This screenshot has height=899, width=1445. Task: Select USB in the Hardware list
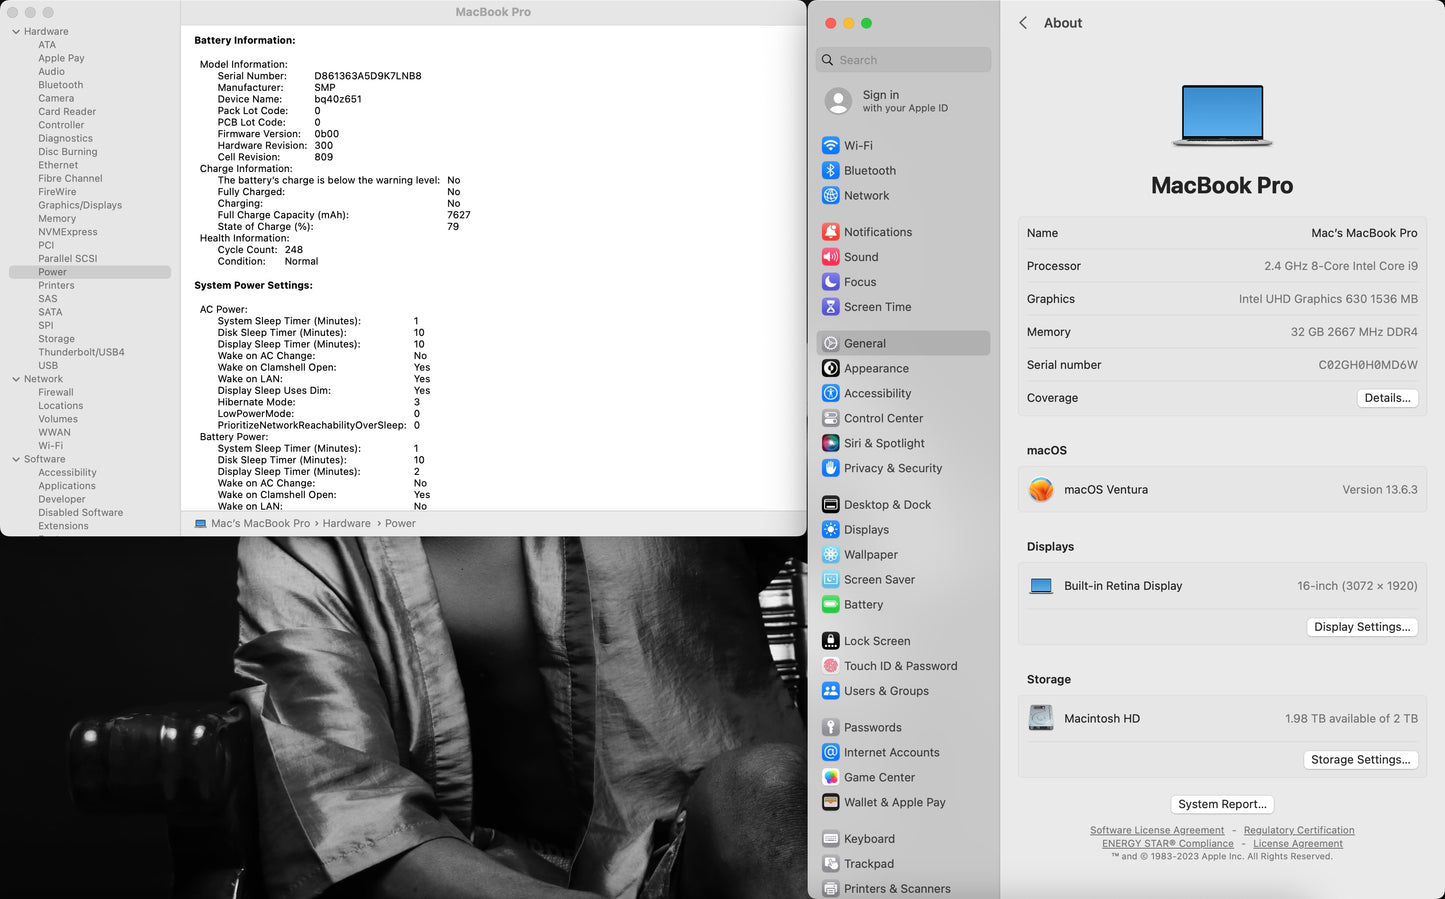[x=48, y=365]
